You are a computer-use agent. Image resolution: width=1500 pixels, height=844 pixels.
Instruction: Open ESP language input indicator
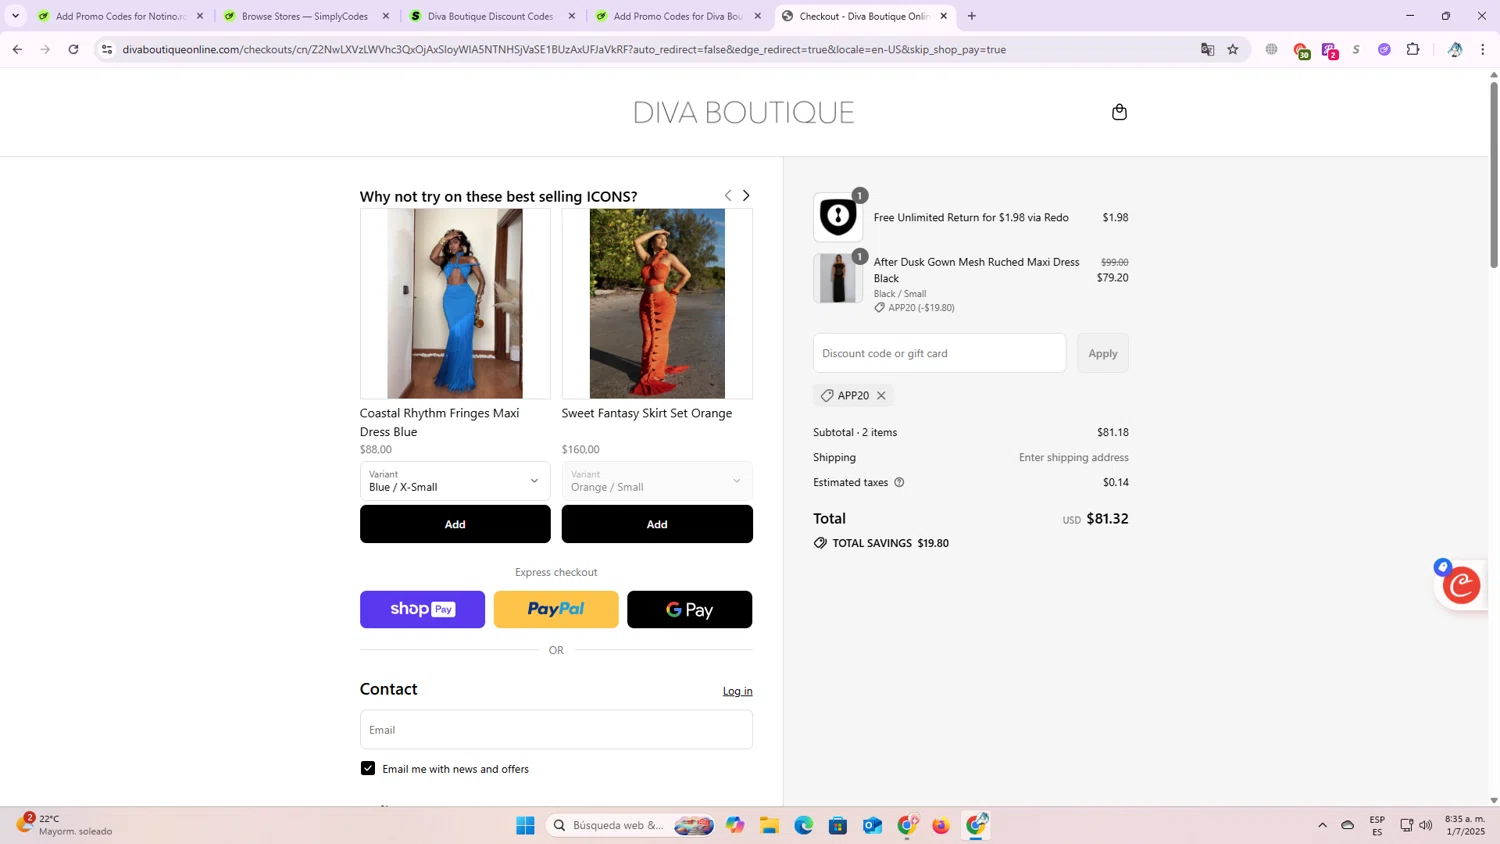[x=1377, y=825]
